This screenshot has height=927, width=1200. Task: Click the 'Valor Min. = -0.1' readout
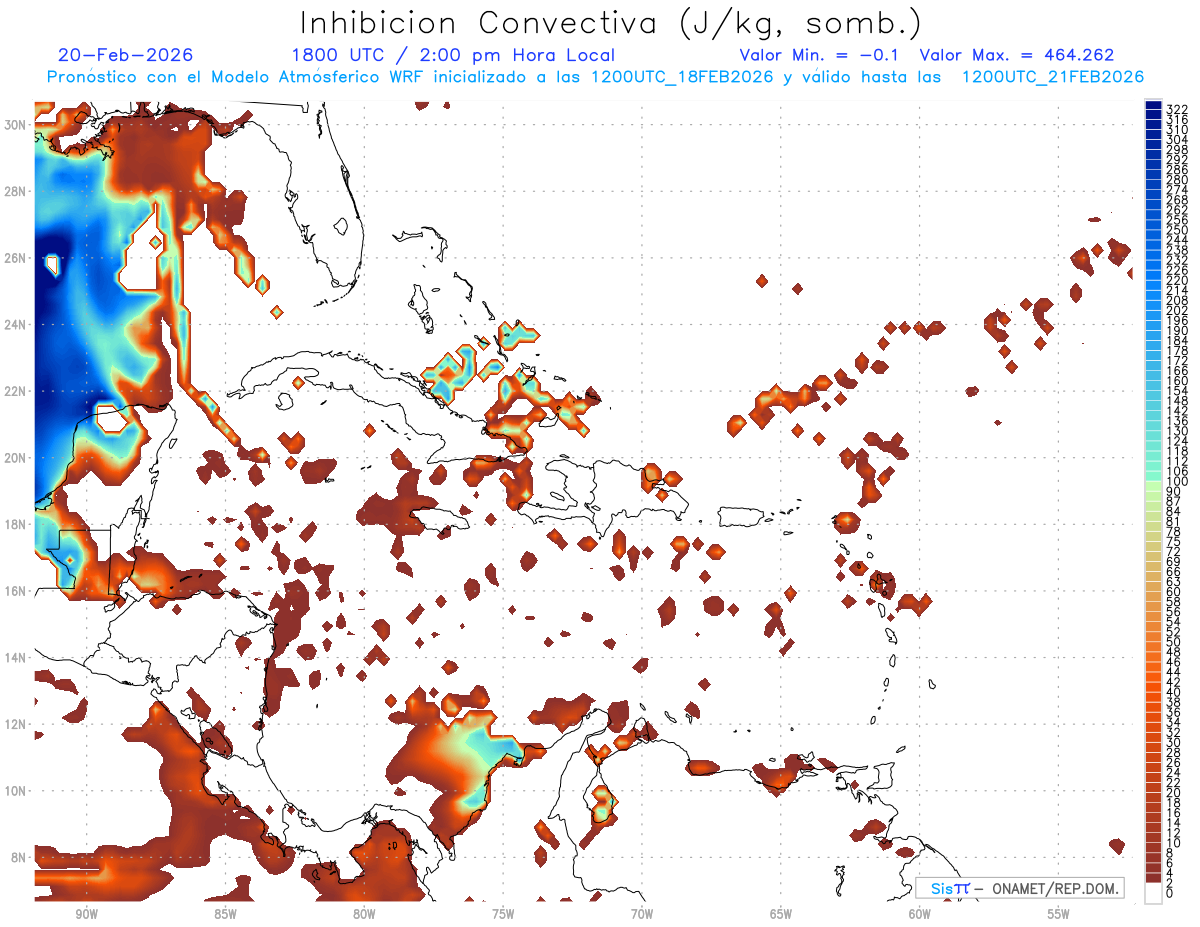click(x=819, y=55)
